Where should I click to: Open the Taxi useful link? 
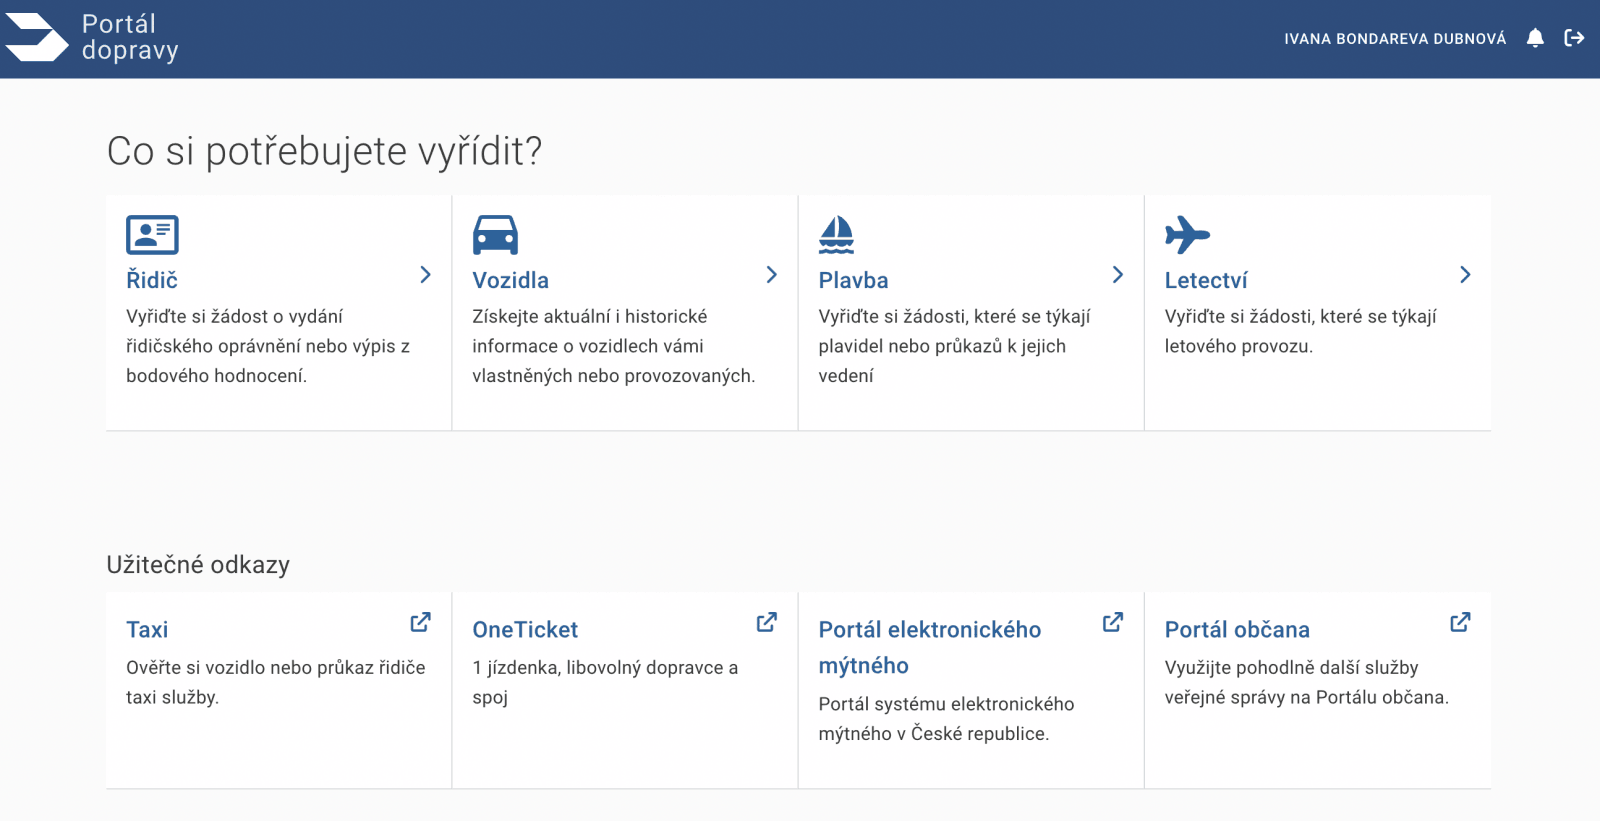(x=147, y=630)
